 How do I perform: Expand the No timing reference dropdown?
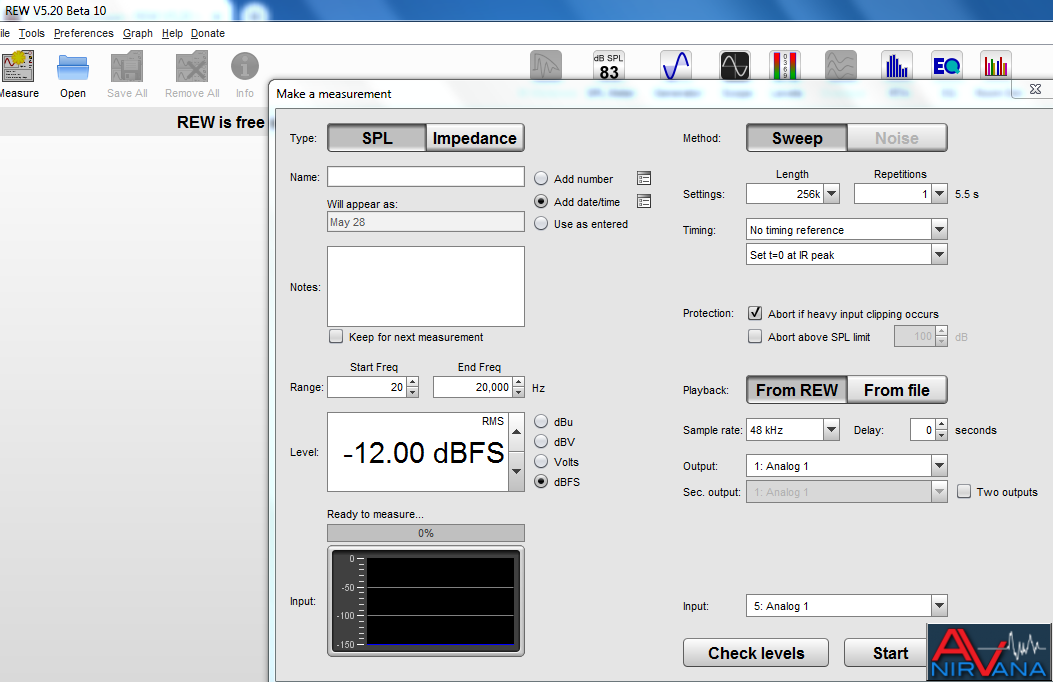(940, 230)
